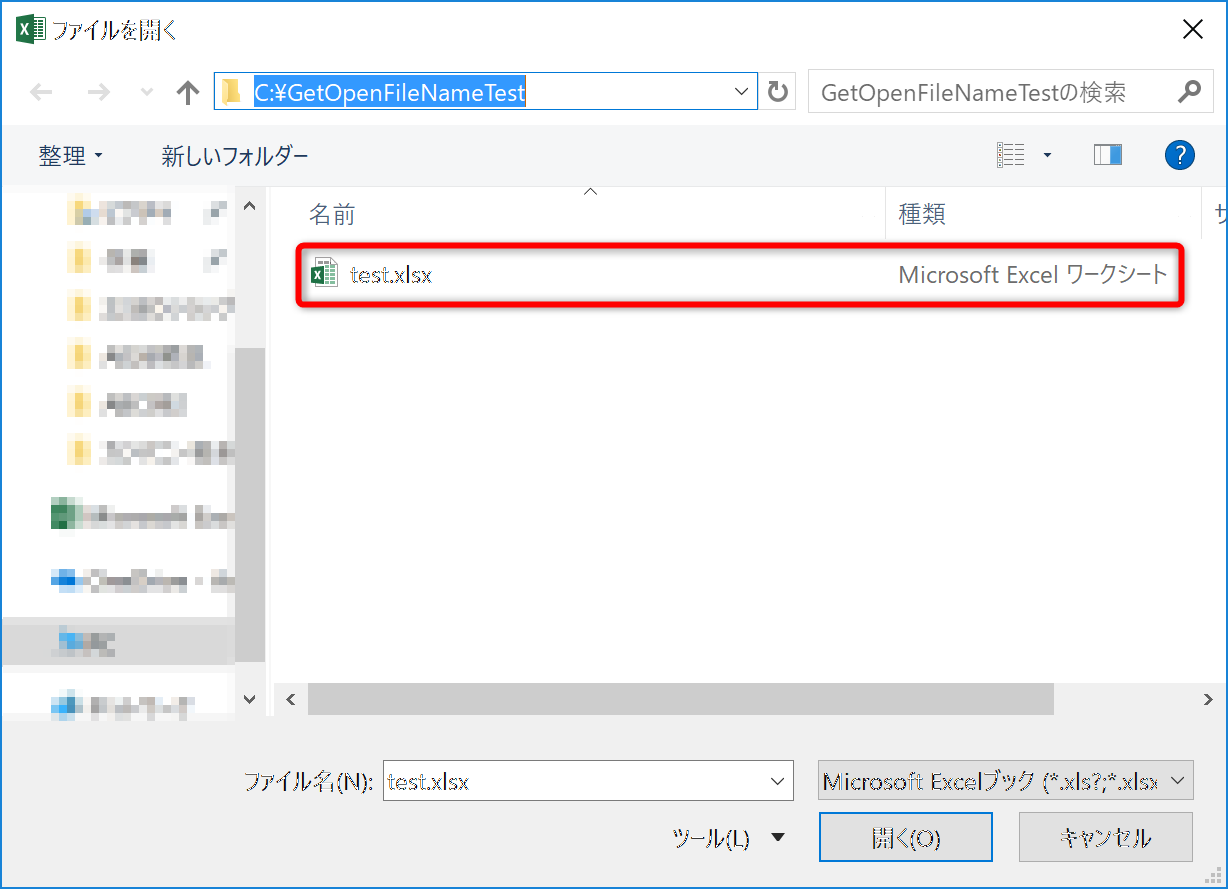Open the ツール(L) menu
Viewport: 1228px width, 889px height.
(728, 838)
